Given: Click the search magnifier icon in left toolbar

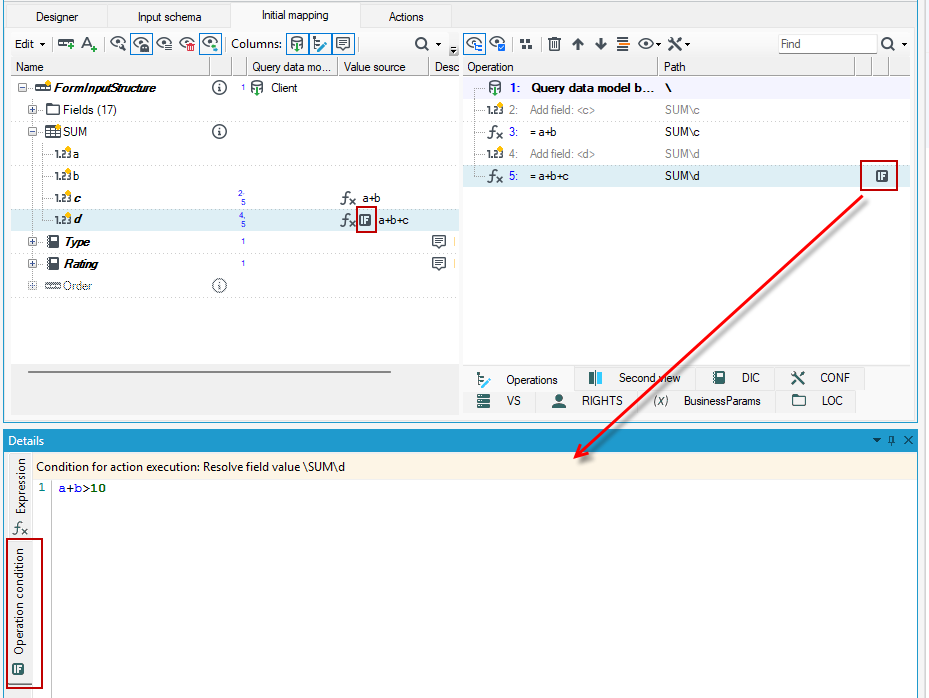Looking at the screenshot, I should pyautogui.click(x=421, y=44).
